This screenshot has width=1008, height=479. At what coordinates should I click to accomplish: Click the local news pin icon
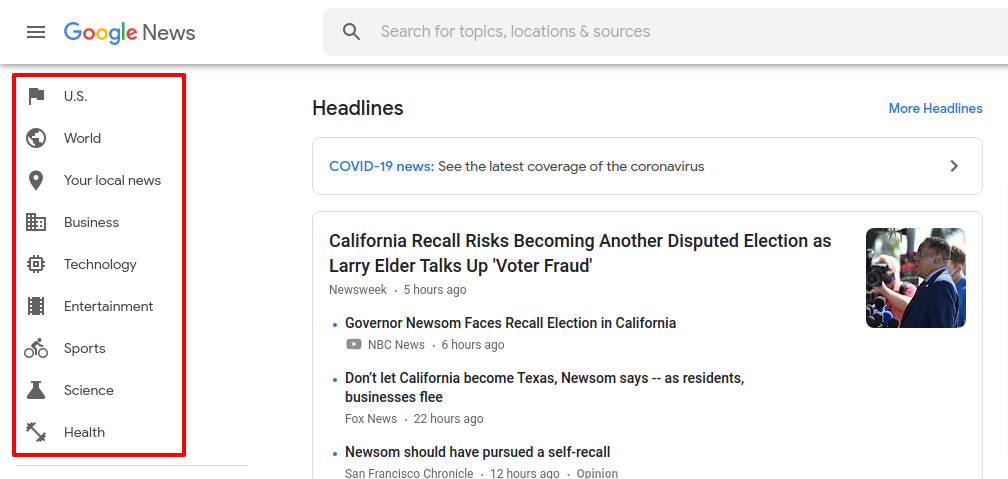(36, 181)
